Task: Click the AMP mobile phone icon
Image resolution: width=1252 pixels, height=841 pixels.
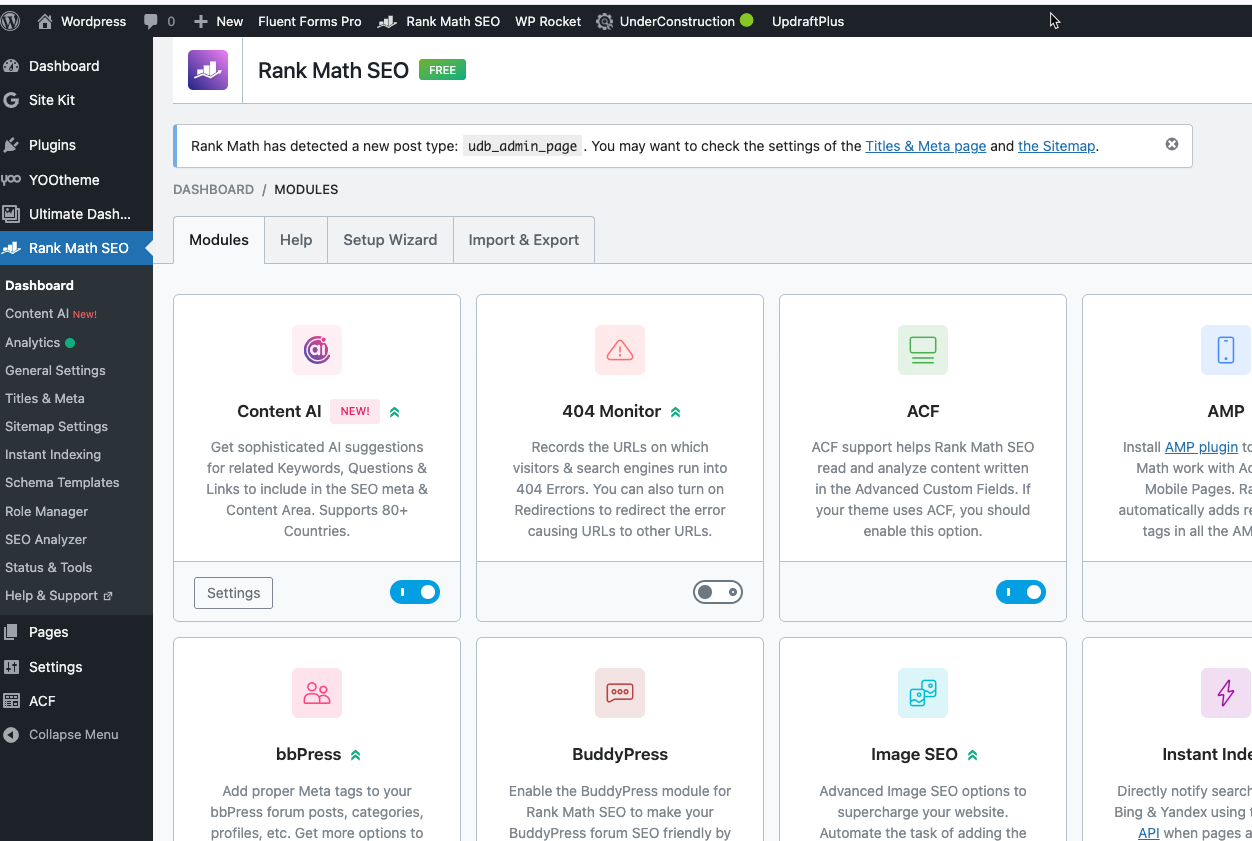Action: click(1226, 350)
